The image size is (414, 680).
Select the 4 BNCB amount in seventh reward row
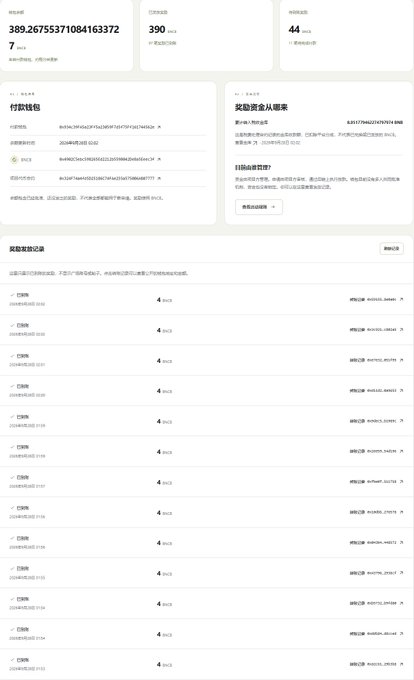coord(164,482)
